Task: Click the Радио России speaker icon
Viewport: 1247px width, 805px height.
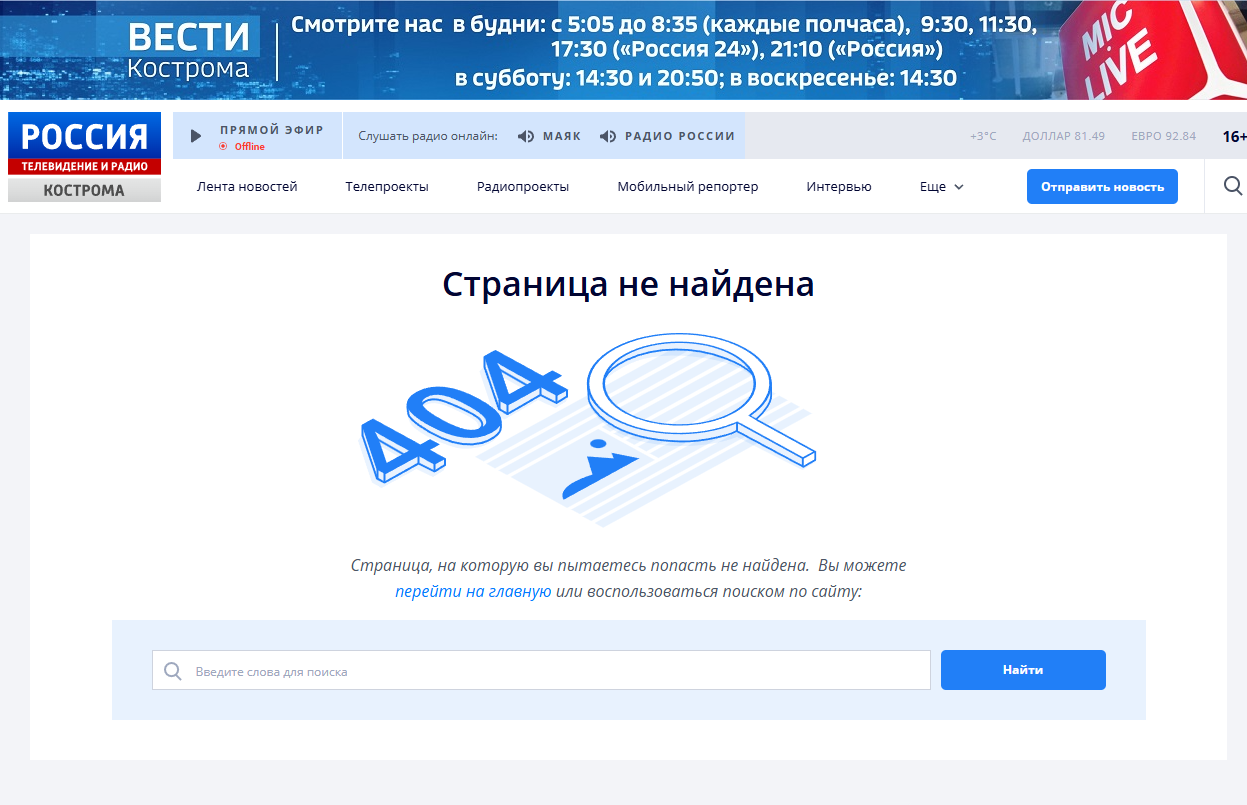Action: pyautogui.click(x=607, y=136)
